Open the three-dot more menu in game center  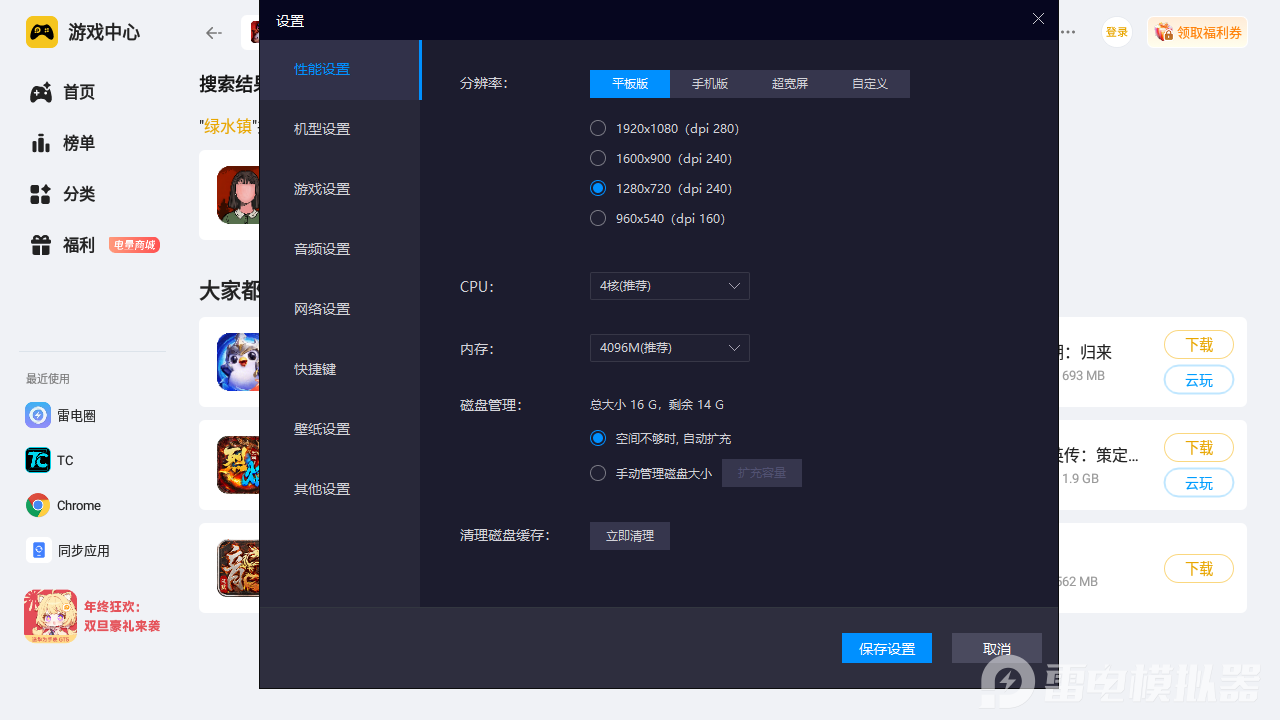[1068, 32]
